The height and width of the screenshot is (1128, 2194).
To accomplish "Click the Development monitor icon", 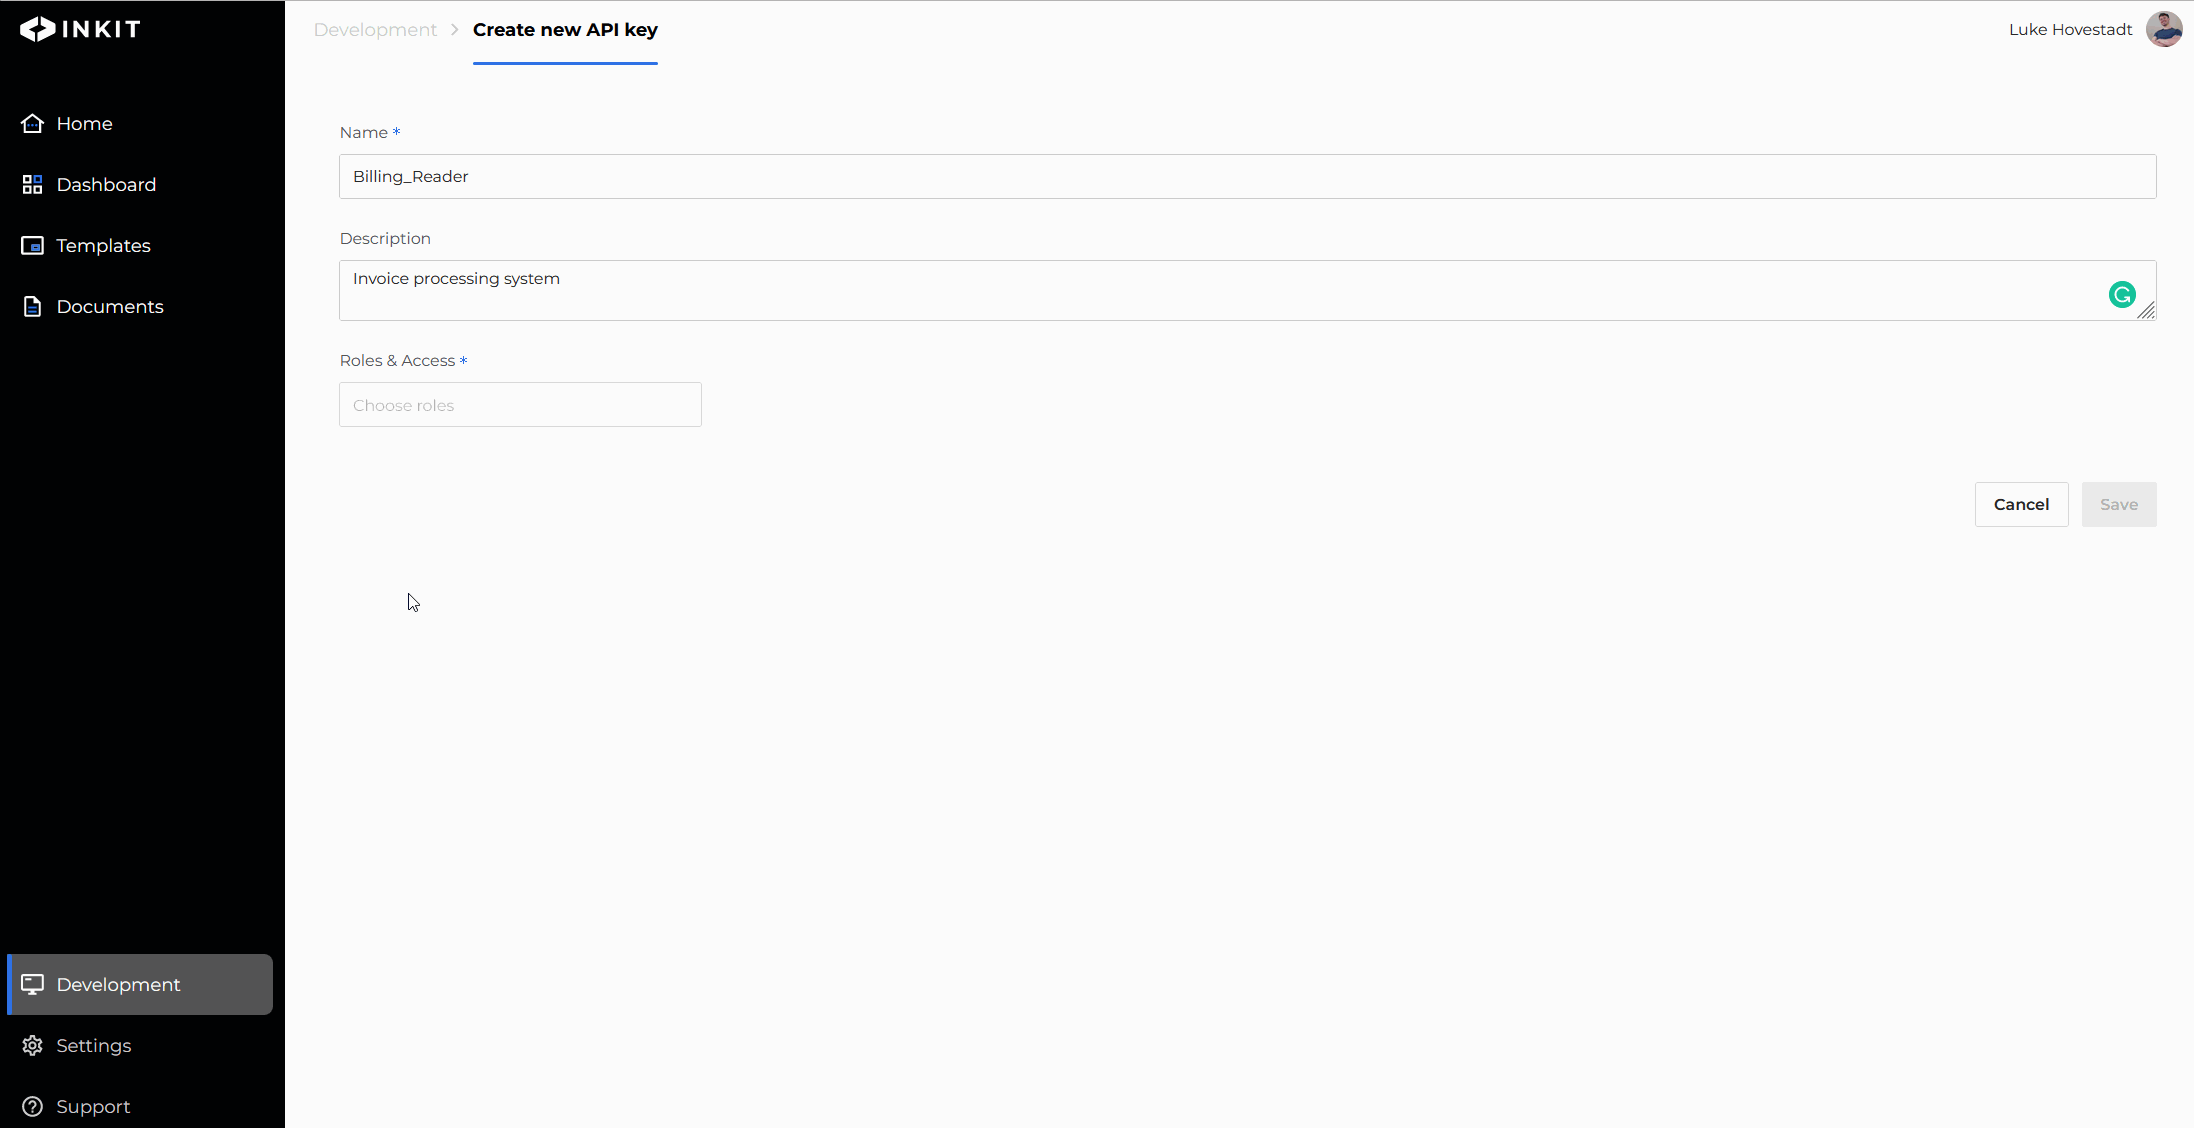I will [x=32, y=984].
